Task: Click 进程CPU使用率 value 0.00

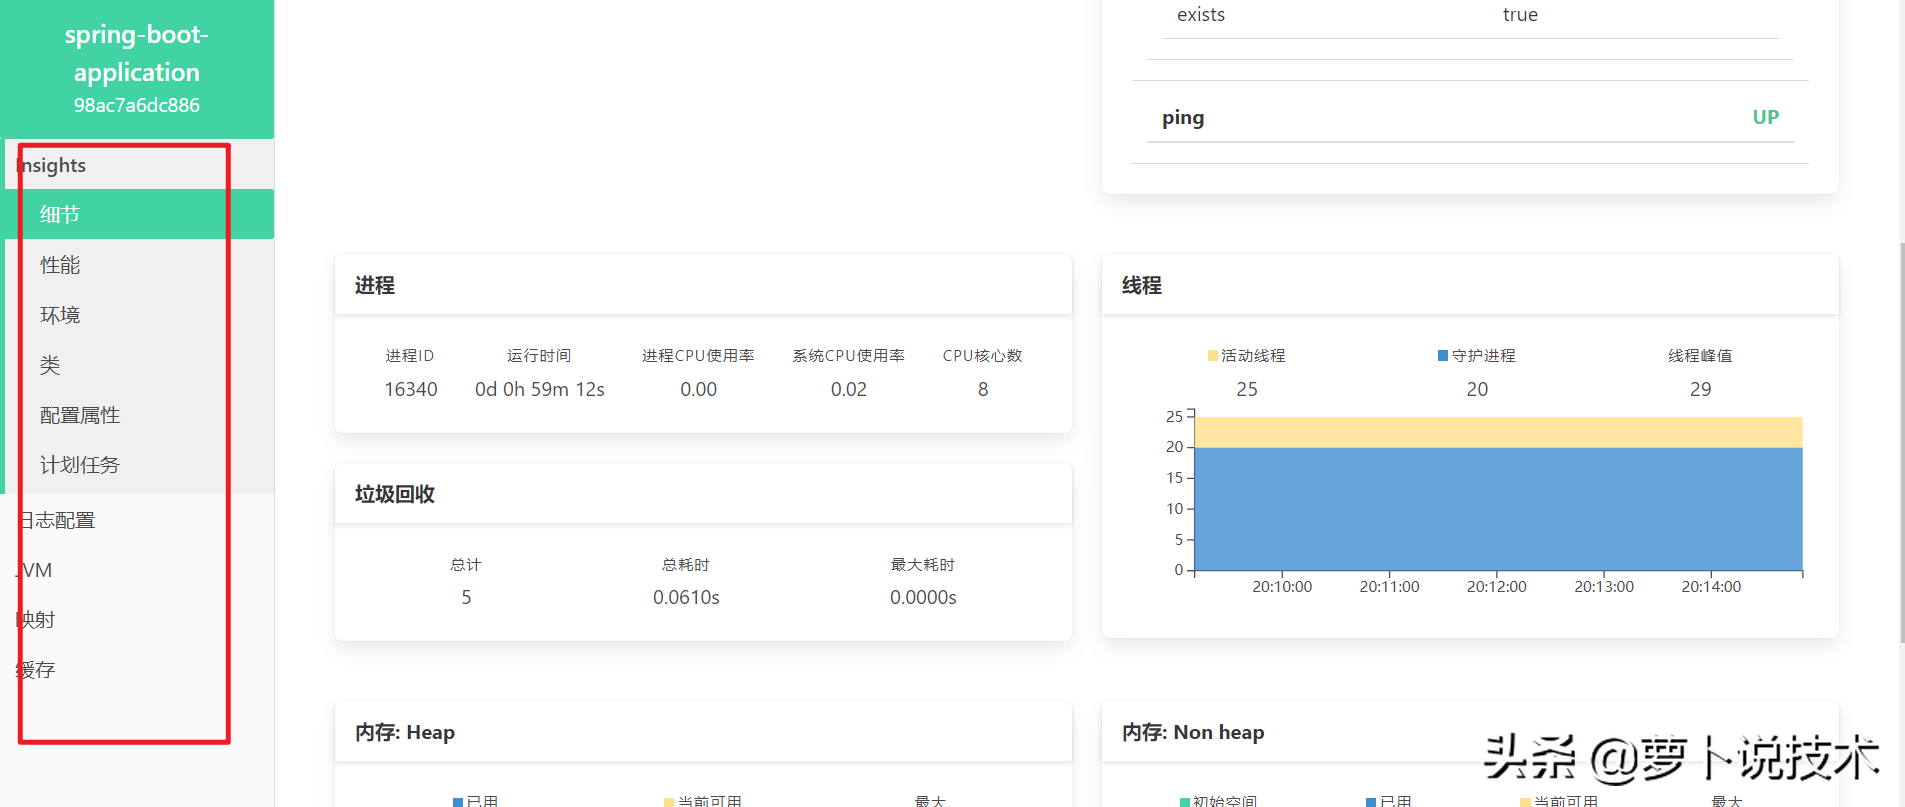Action: coord(699,389)
